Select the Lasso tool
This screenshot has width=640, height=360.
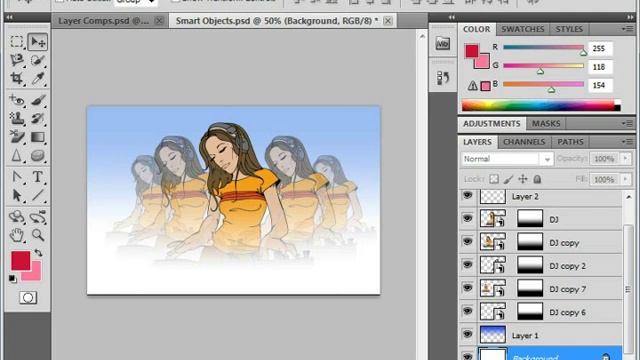tap(17, 60)
